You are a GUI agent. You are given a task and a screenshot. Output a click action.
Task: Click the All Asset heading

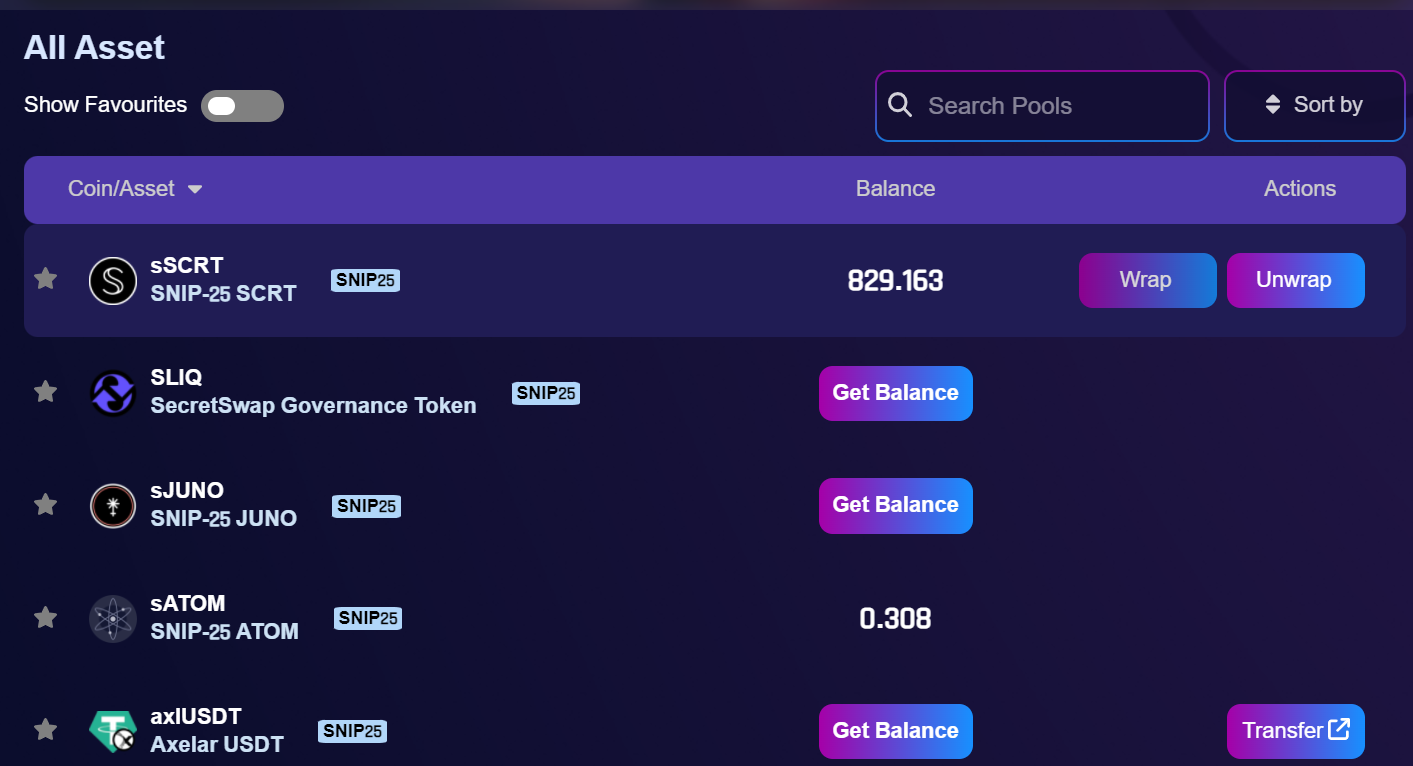94,47
